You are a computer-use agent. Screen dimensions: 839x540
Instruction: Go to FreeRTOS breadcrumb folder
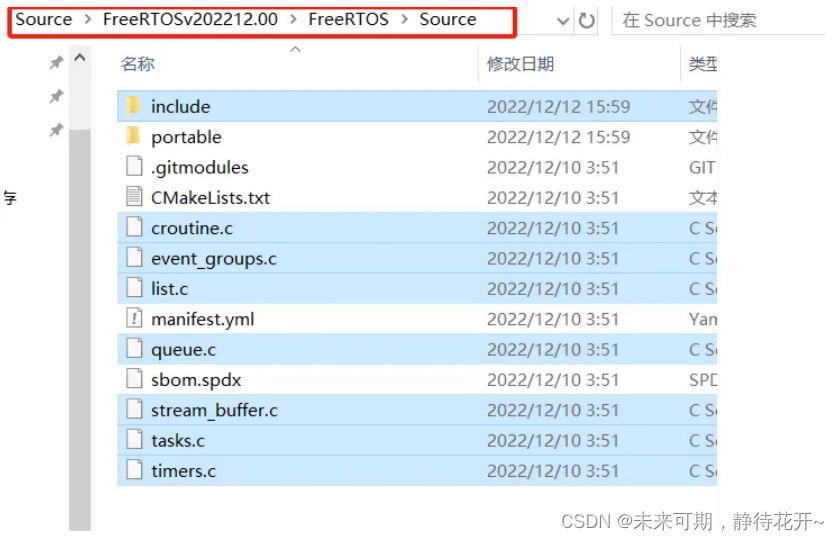tap(348, 19)
